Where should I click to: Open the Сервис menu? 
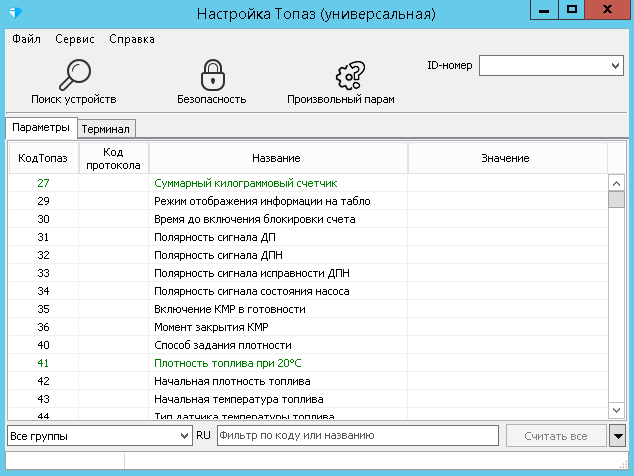pyautogui.click(x=75, y=39)
